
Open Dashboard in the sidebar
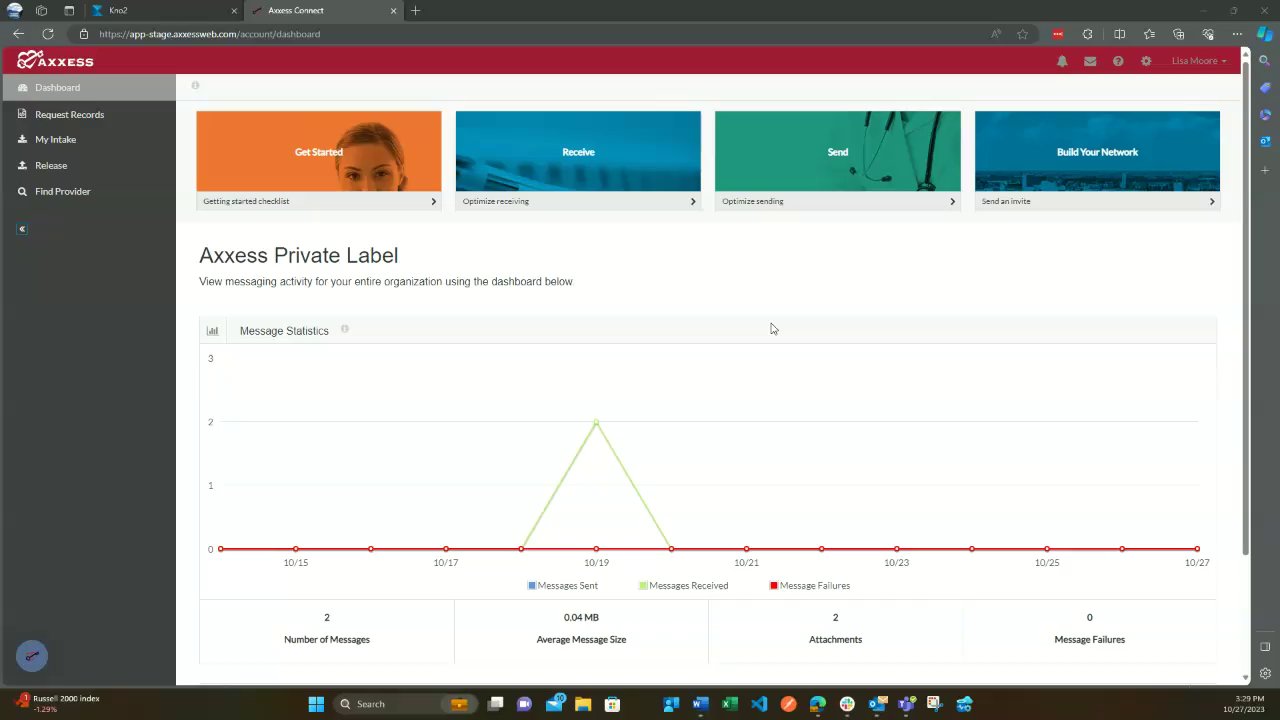coord(88,87)
